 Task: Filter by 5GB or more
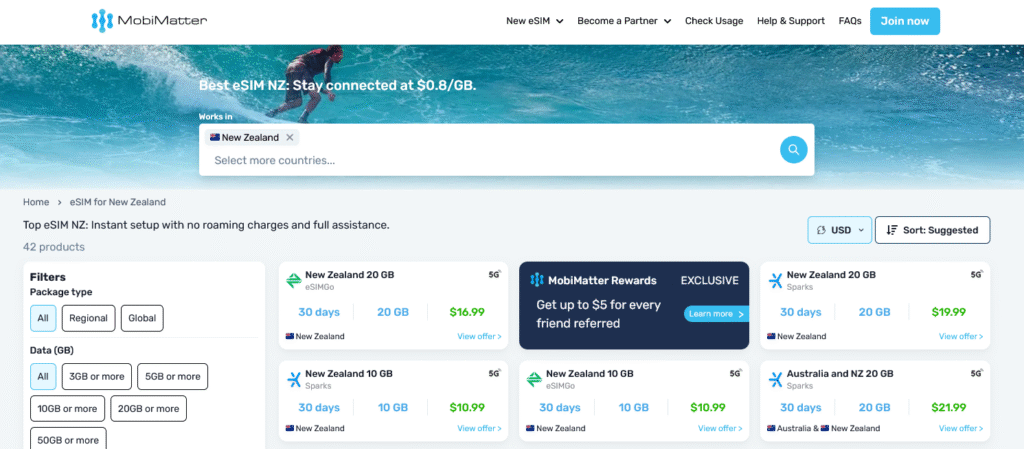[x=172, y=377]
